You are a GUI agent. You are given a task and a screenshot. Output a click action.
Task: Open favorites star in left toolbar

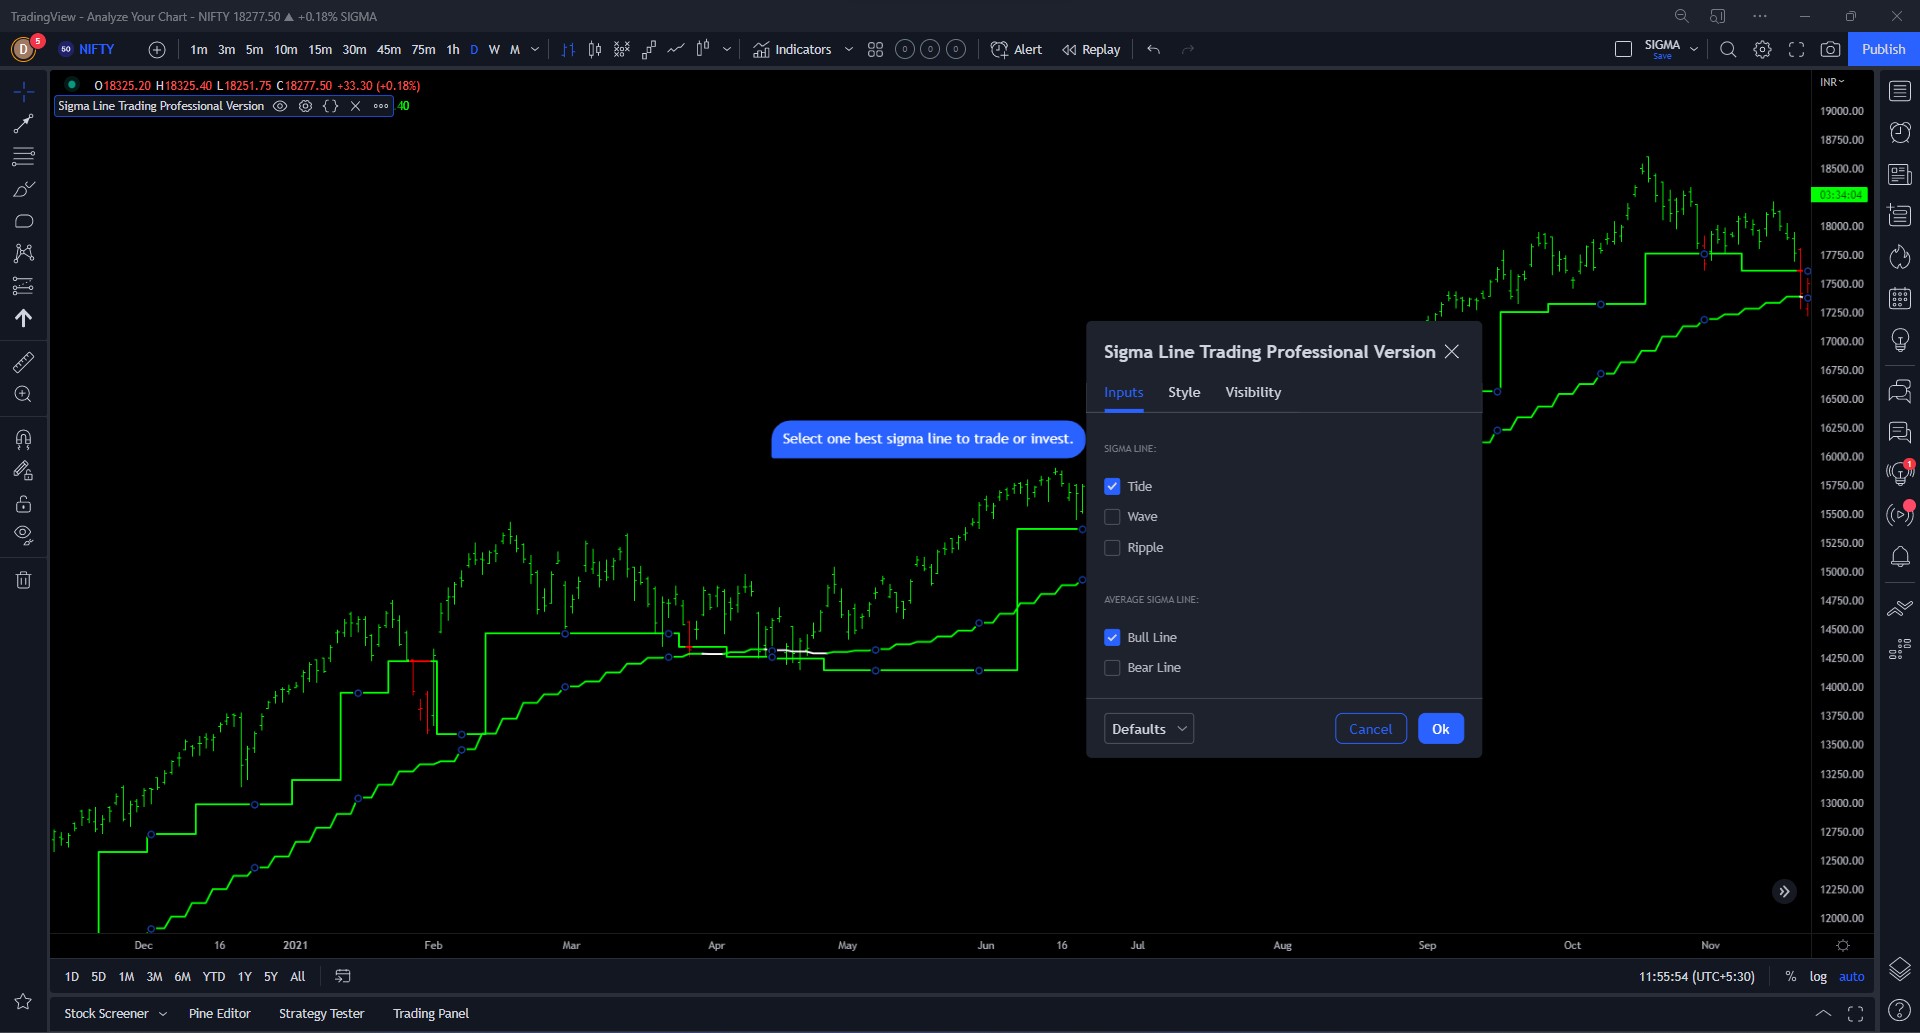(x=23, y=1001)
